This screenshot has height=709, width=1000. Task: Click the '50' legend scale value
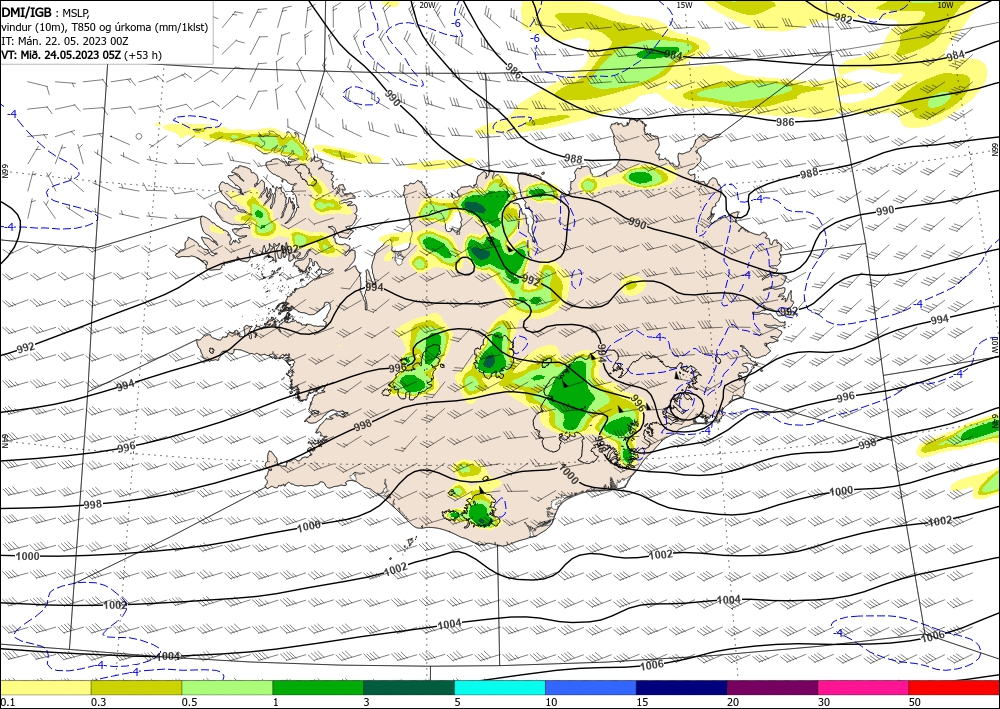915,702
